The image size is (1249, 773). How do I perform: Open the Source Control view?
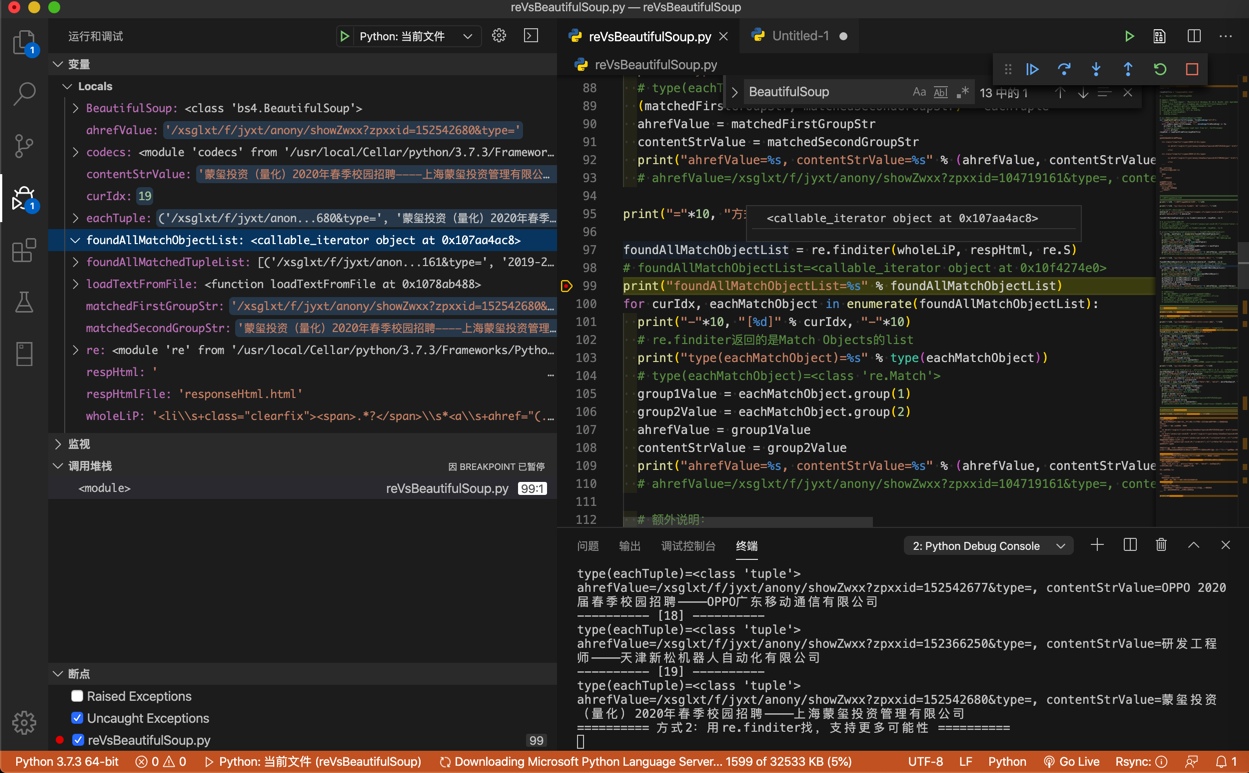[x=24, y=146]
